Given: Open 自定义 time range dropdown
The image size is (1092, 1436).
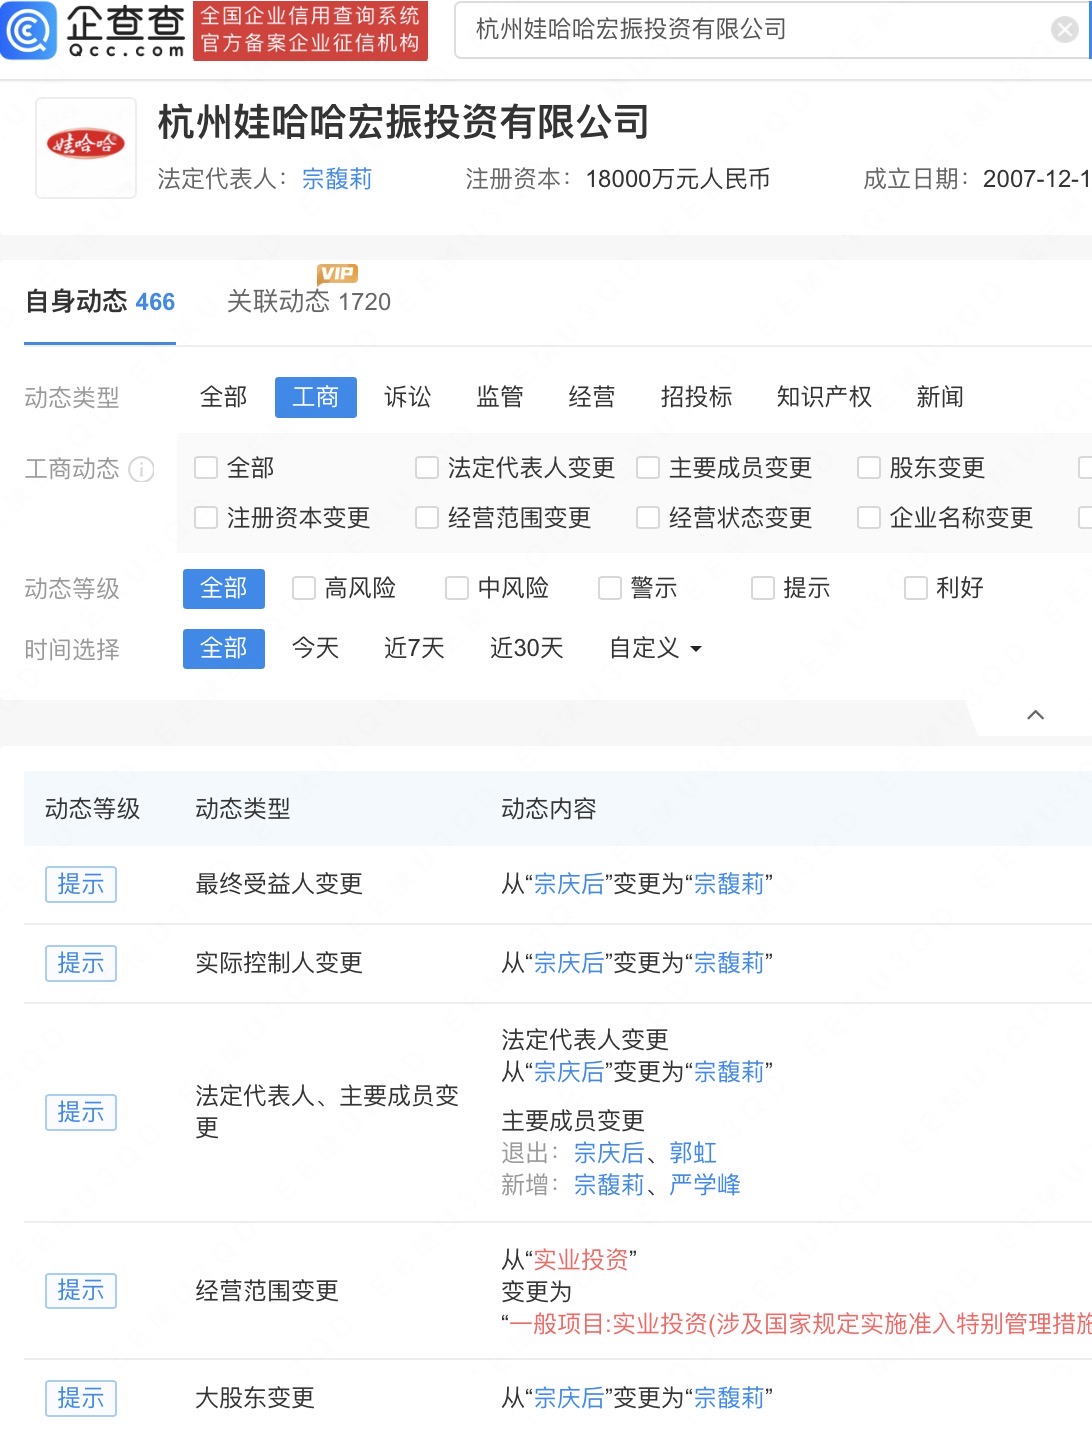Looking at the screenshot, I should (656, 648).
